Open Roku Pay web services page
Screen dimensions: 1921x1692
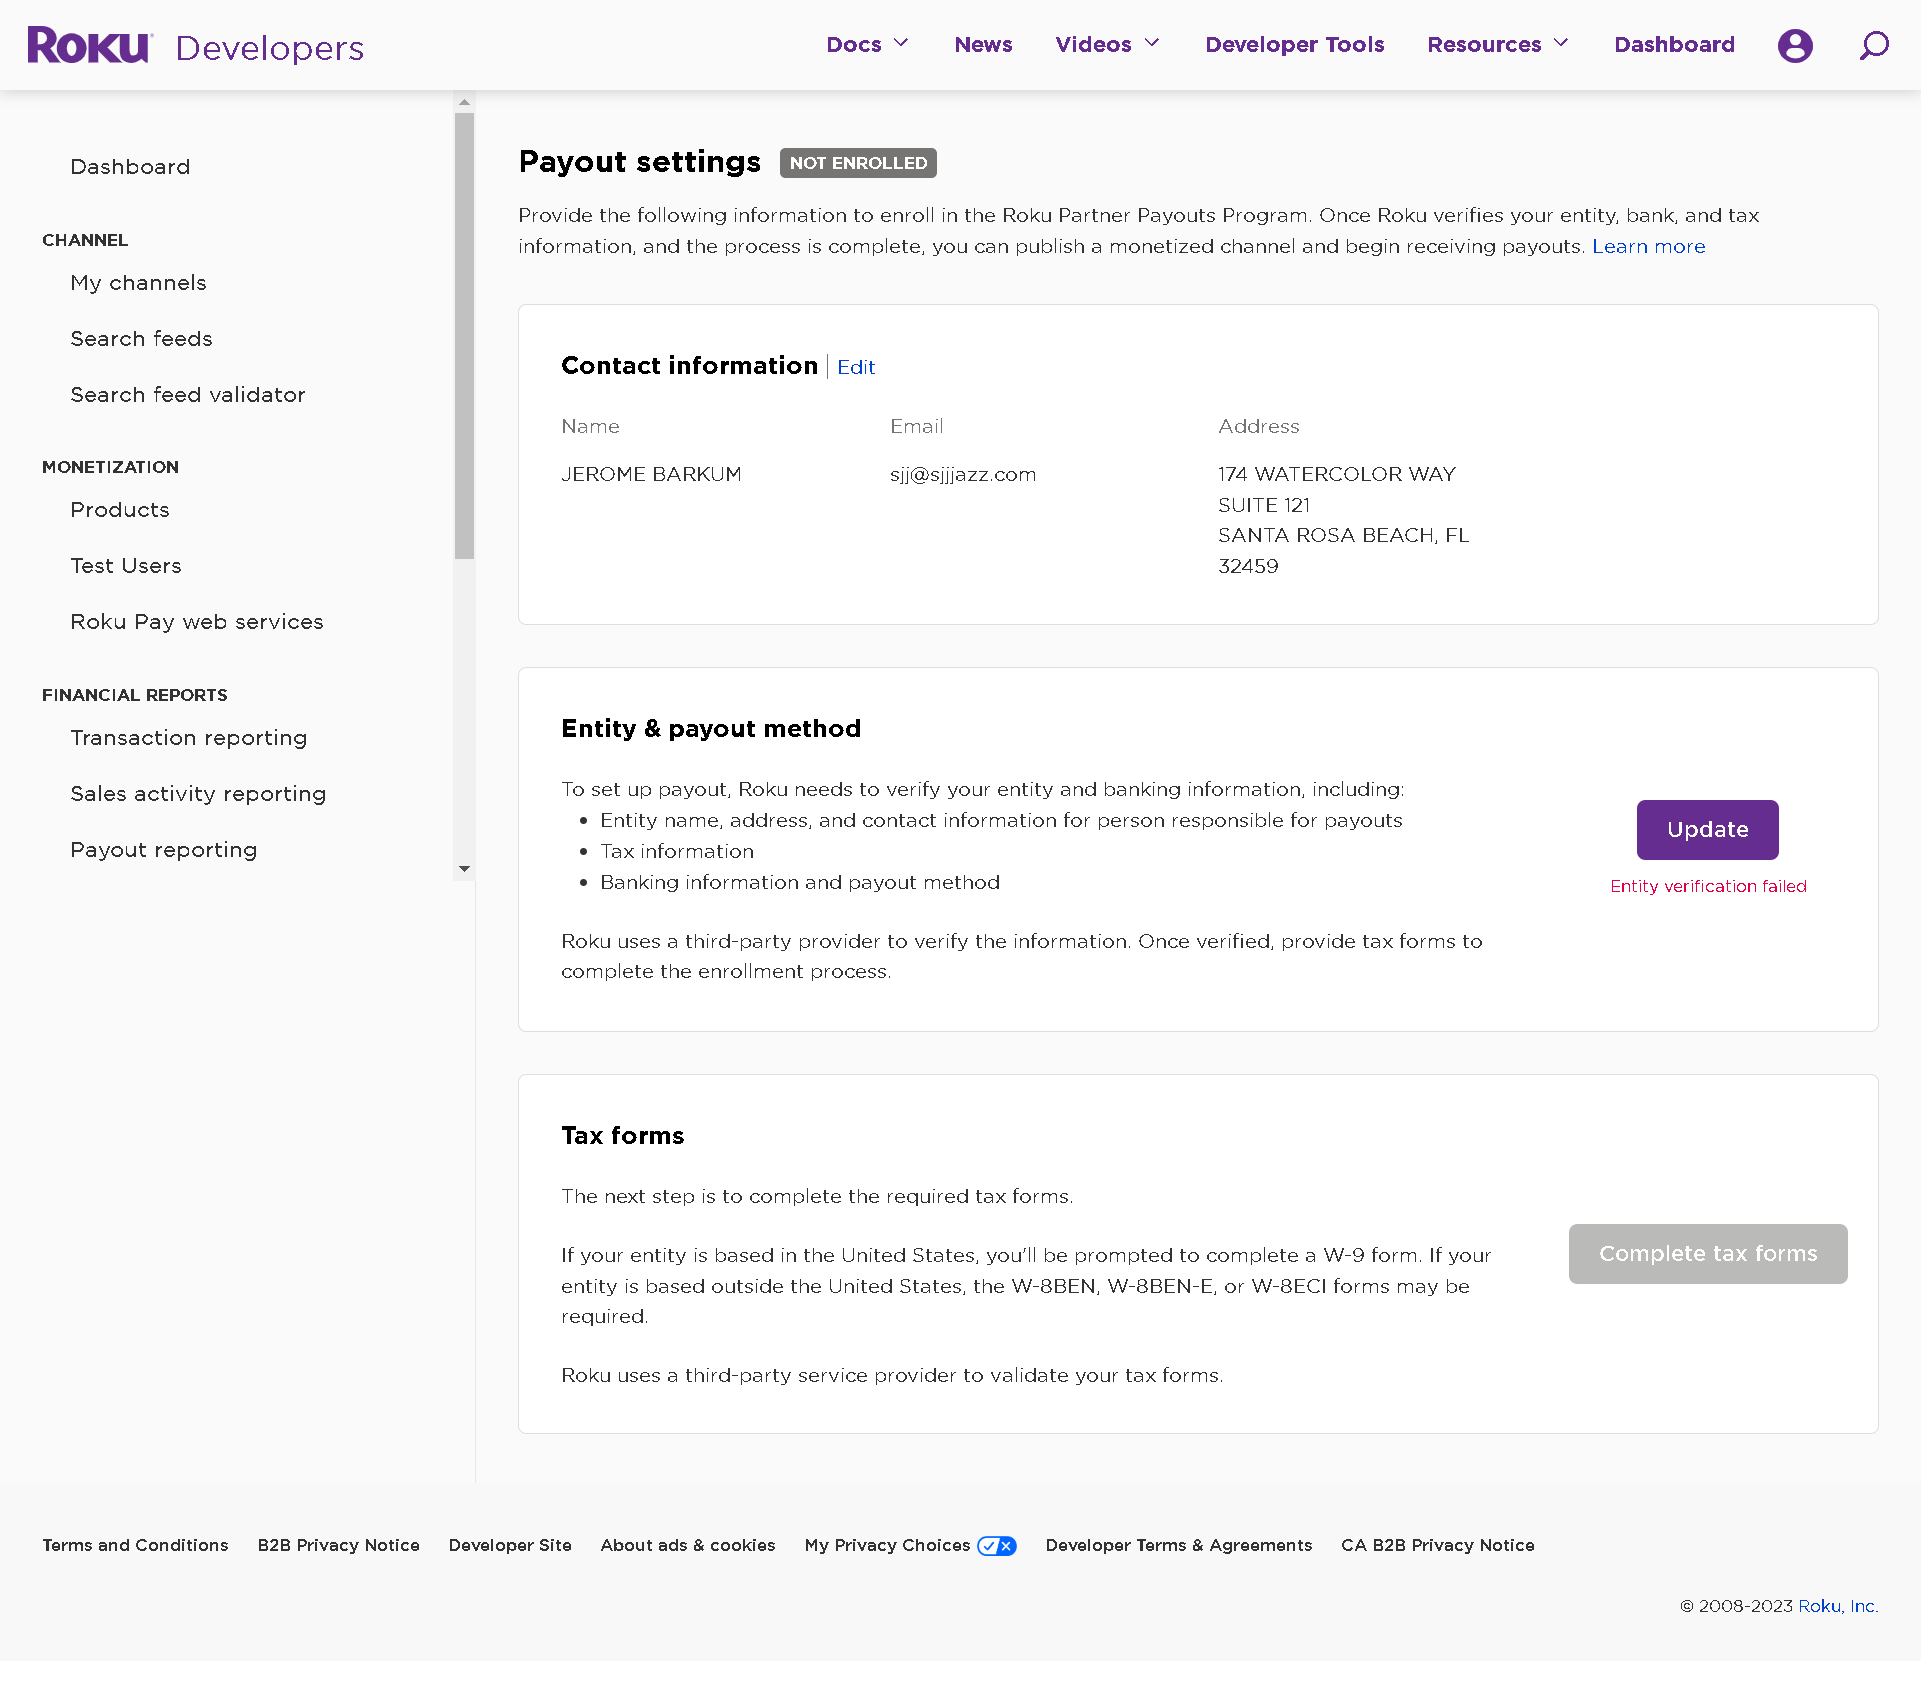pyautogui.click(x=197, y=622)
